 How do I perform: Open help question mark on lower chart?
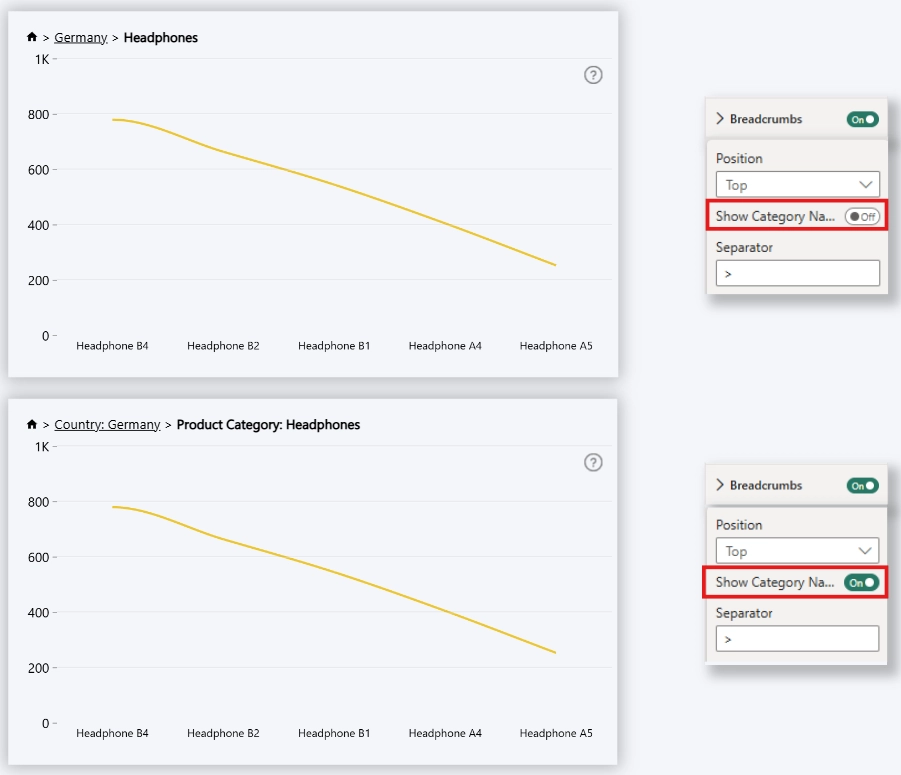pos(593,462)
